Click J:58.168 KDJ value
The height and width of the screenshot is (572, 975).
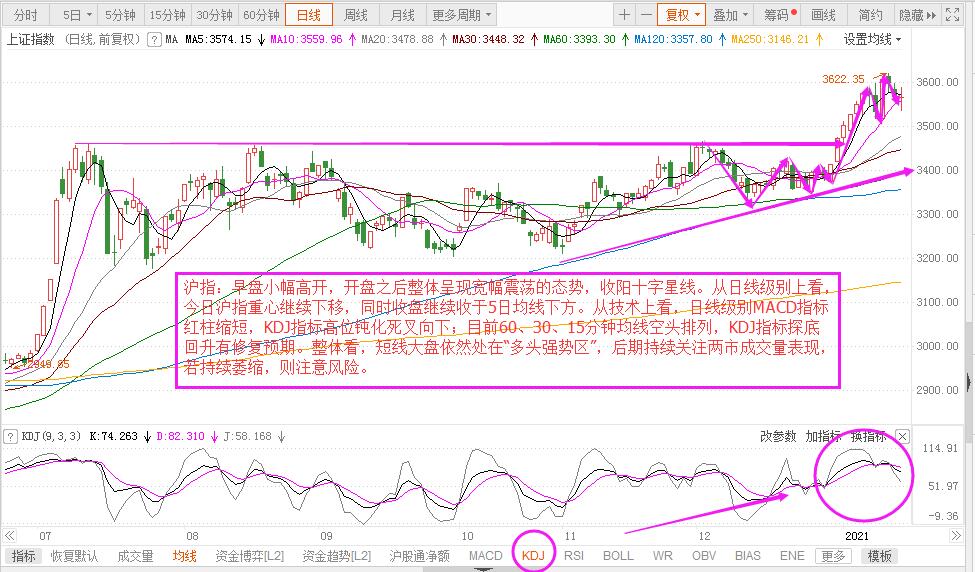[247, 436]
